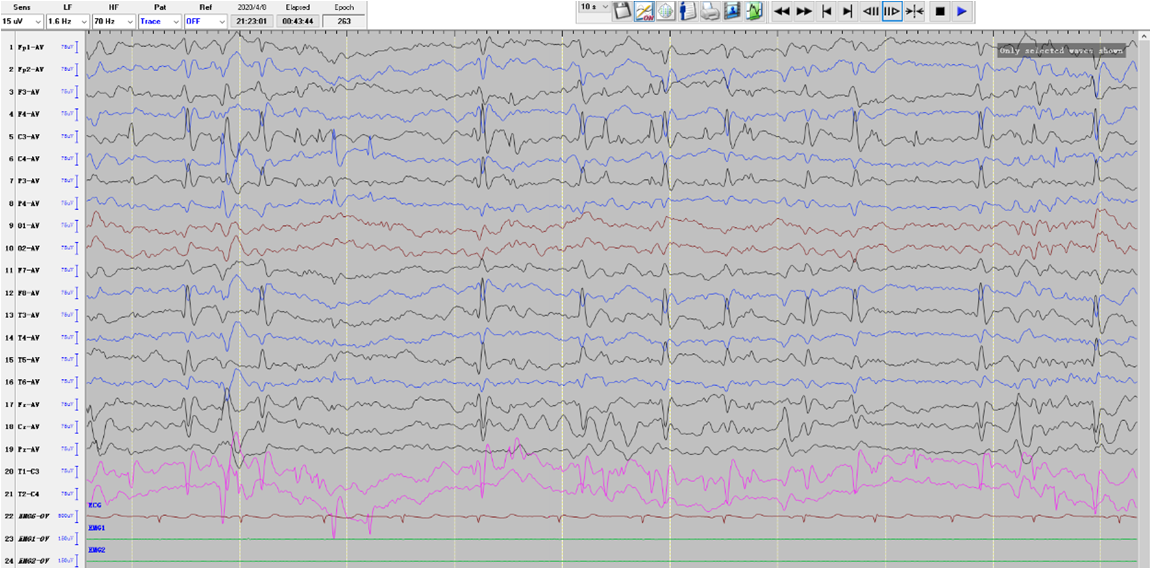
Task: Click the center-align arrows icon
Action: click(x=914, y=11)
